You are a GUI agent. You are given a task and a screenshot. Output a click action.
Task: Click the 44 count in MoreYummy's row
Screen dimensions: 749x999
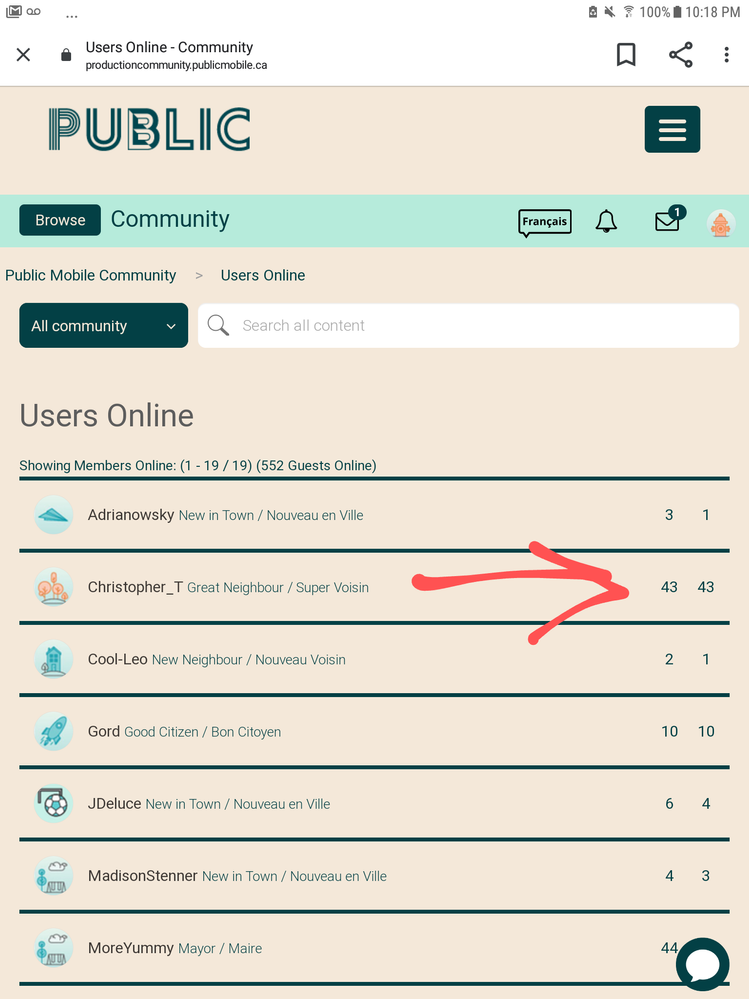coord(669,947)
